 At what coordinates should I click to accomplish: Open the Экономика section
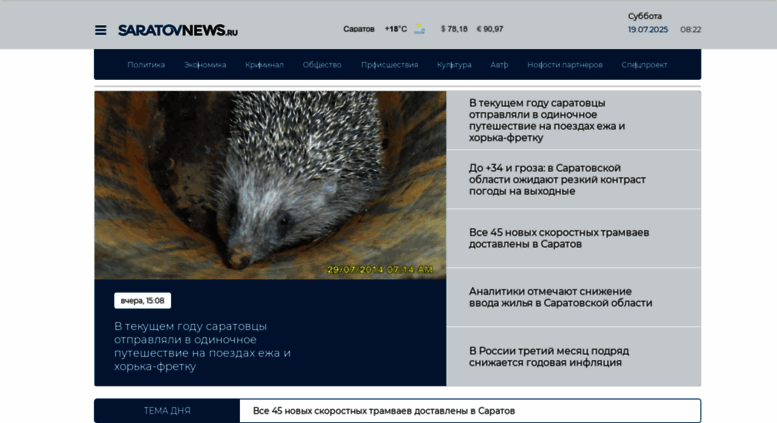[205, 65]
